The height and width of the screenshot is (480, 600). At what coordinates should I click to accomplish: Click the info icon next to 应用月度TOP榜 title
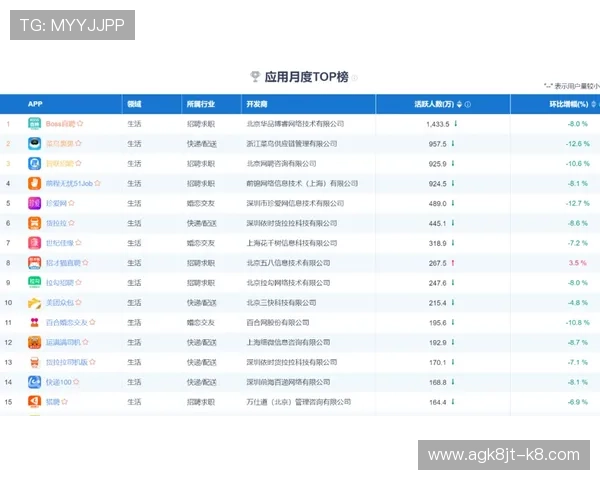[x=355, y=78]
